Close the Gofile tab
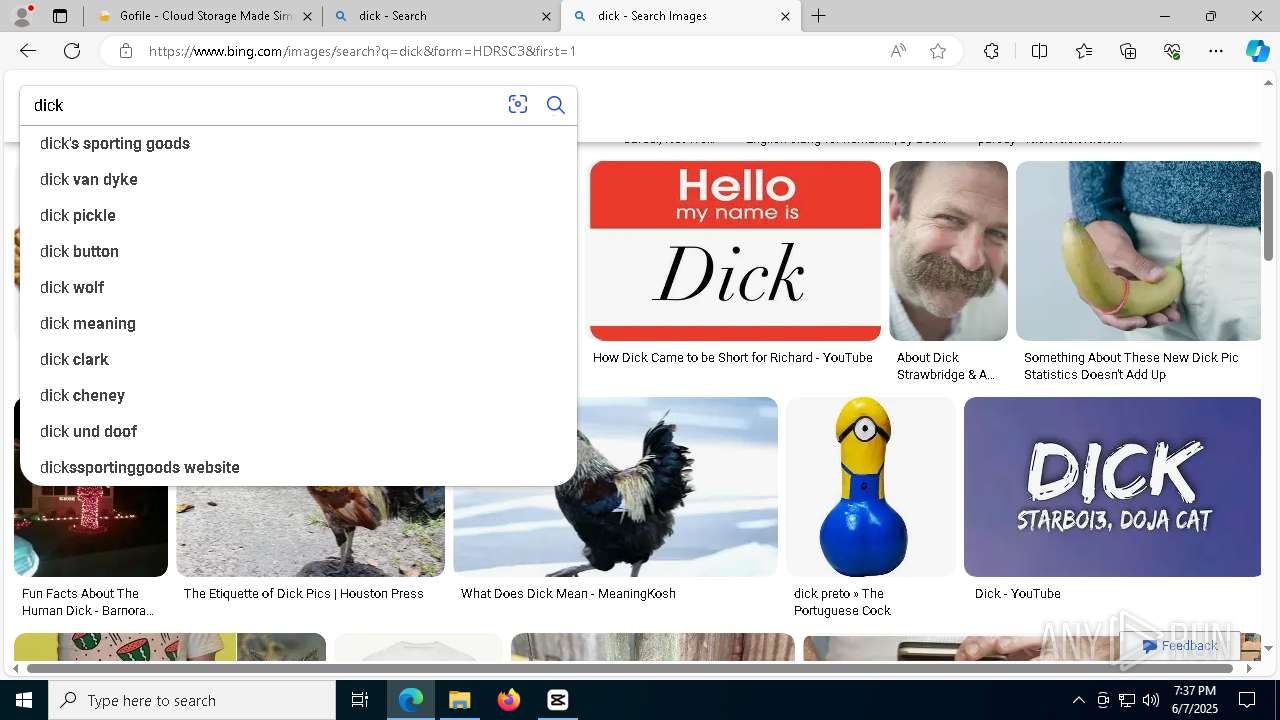 click(x=307, y=16)
